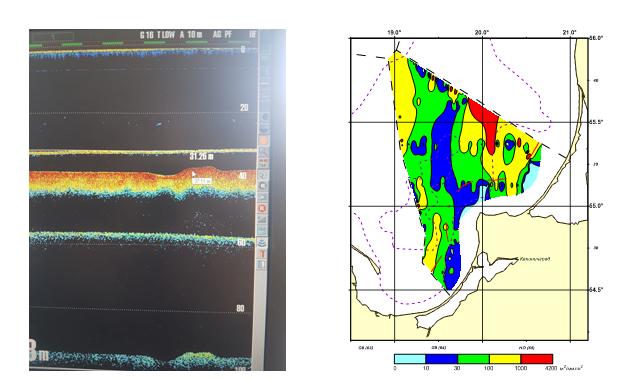The width and height of the screenshot is (623, 380).
Task: Click the A 10m range setting
Action: point(191,35)
